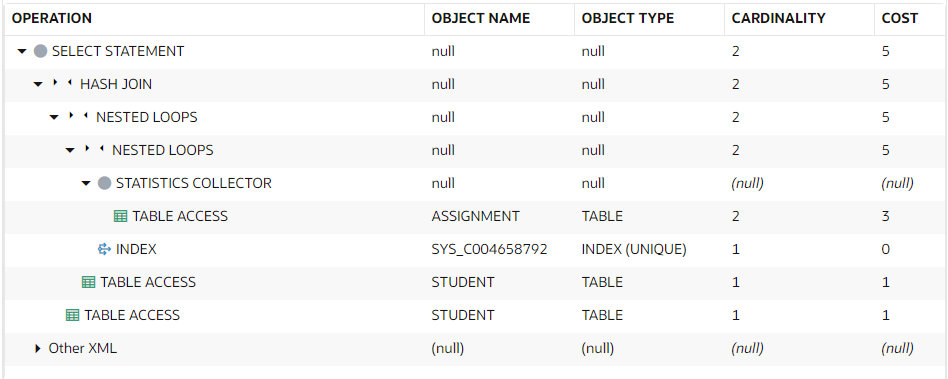Click the join icon beside HASH JOIN

click(x=63, y=84)
